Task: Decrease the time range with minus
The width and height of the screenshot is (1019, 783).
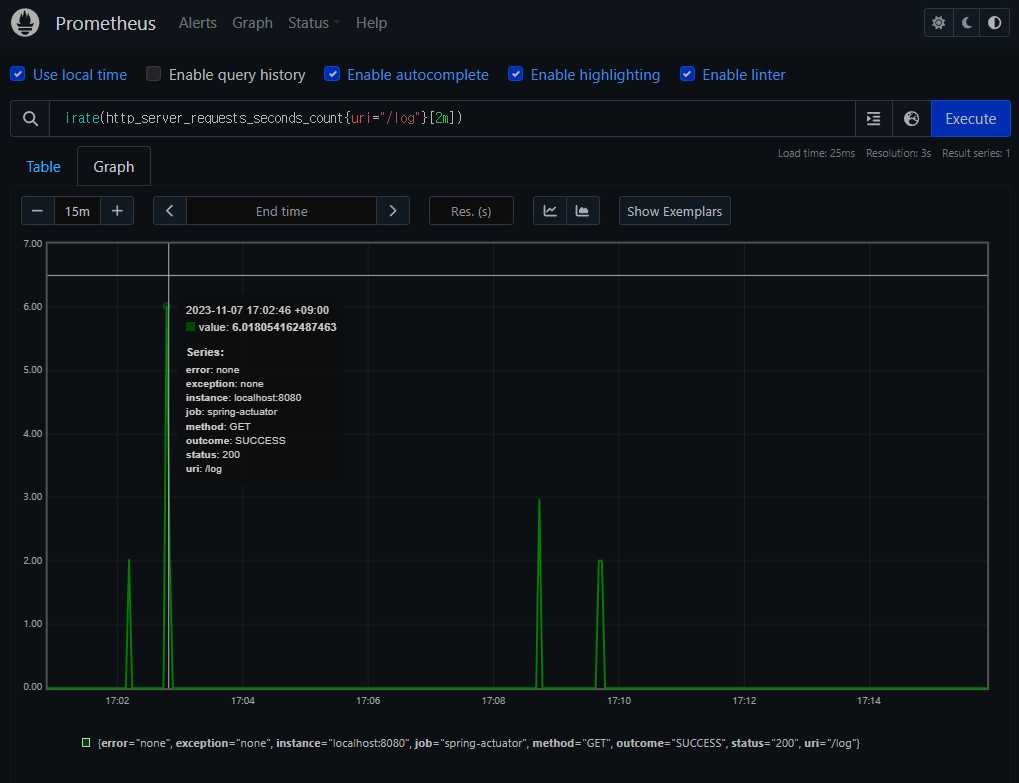Action: [x=38, y=211]
